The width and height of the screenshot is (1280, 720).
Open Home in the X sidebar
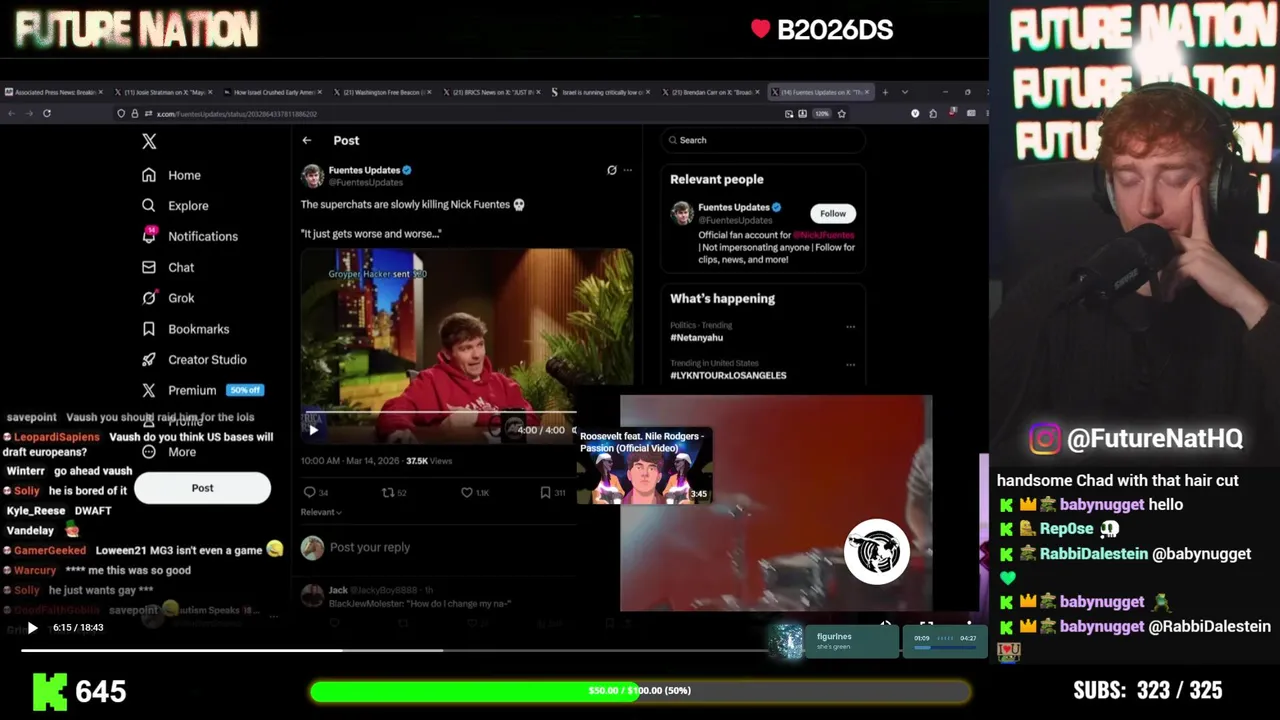point(171,175)
